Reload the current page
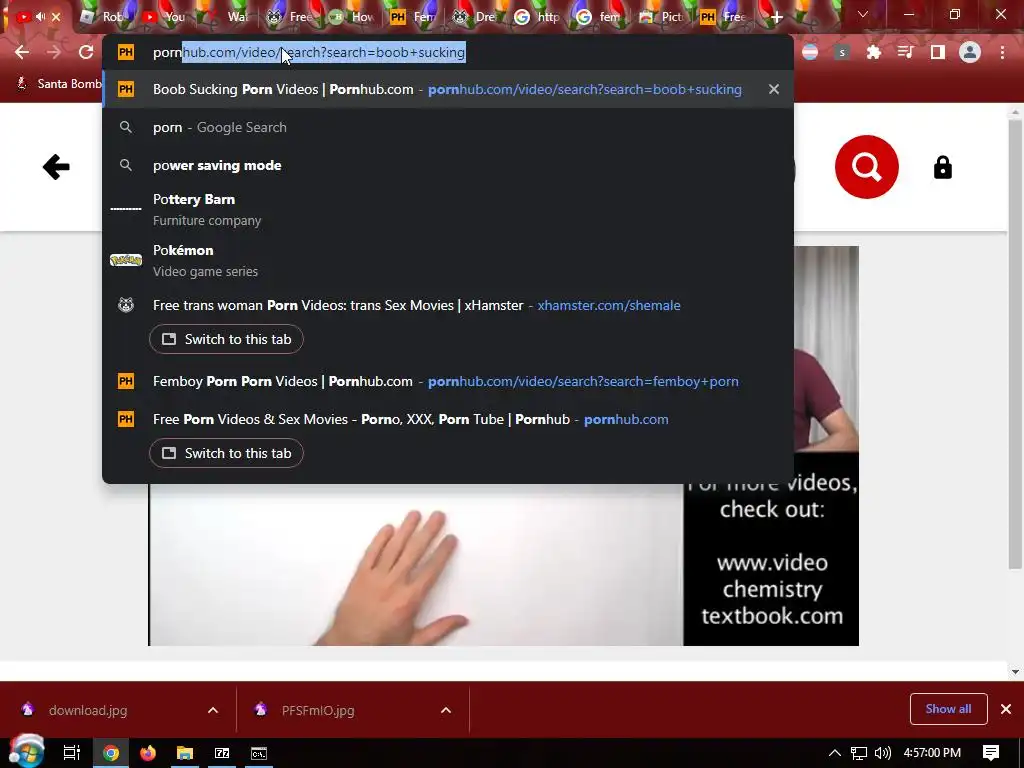1024x768 pixels. tap(86, 52)
